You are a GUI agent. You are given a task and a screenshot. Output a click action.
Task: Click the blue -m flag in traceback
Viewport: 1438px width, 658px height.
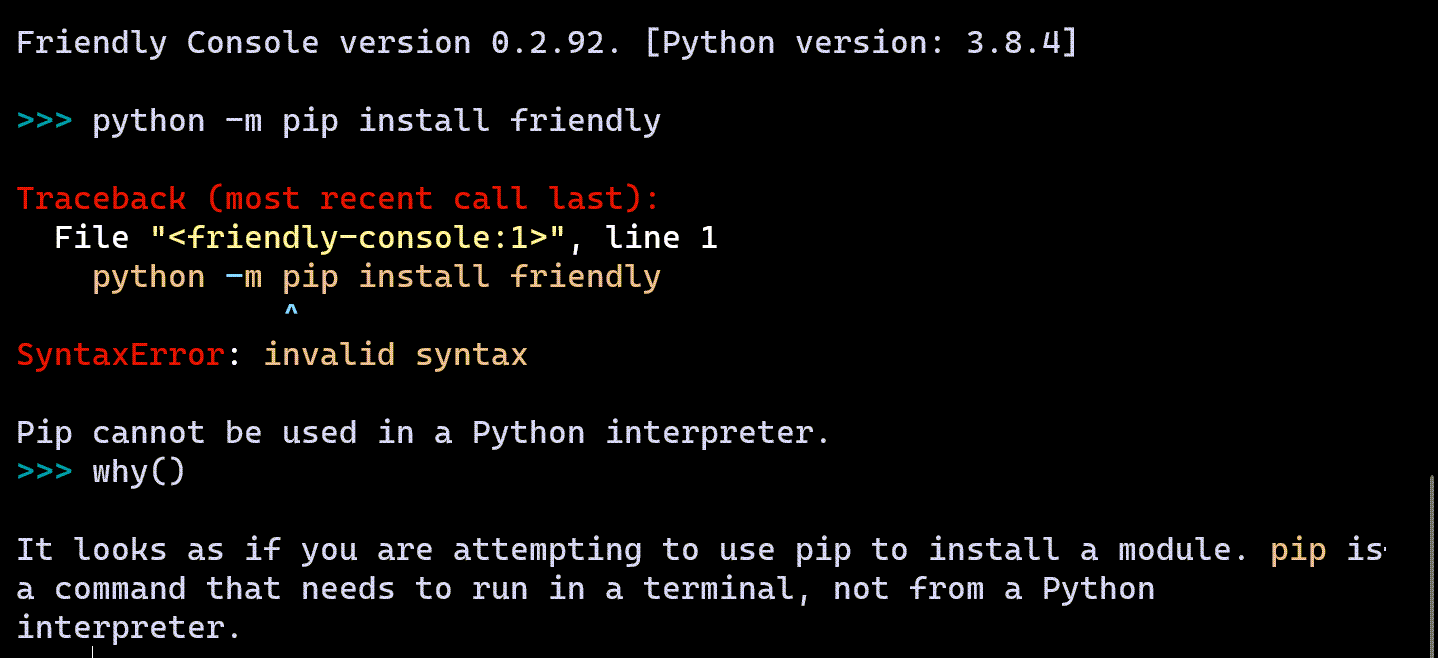(244, 277)
